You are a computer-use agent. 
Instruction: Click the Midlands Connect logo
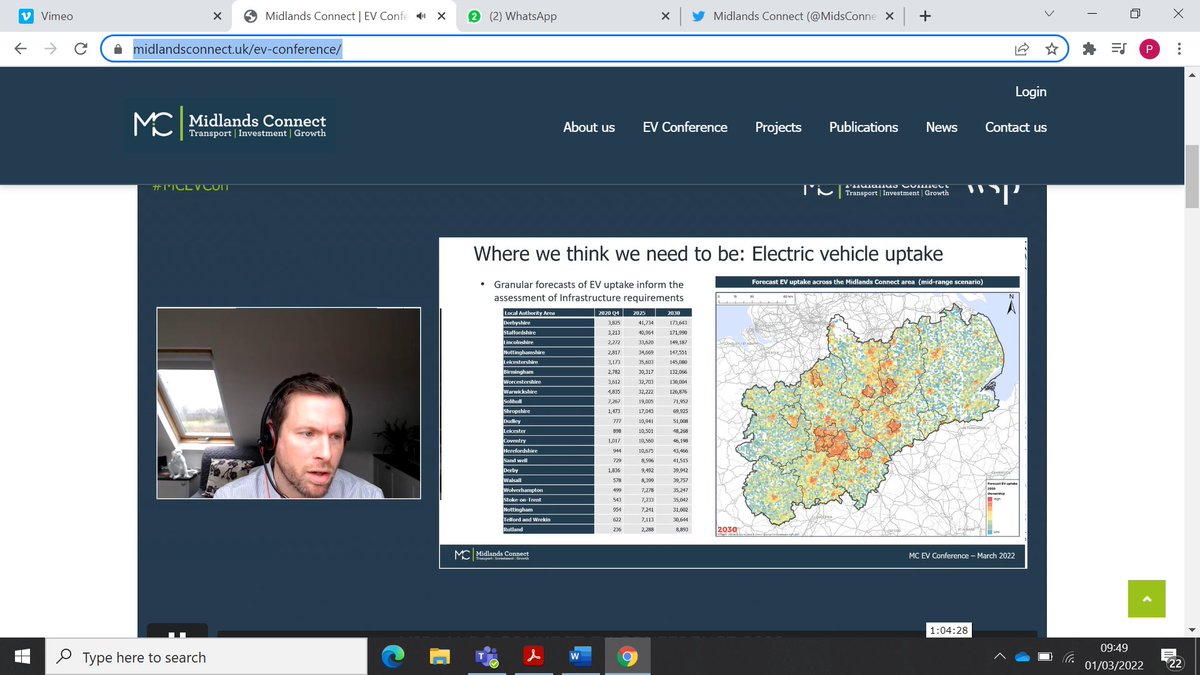[231, 124]
